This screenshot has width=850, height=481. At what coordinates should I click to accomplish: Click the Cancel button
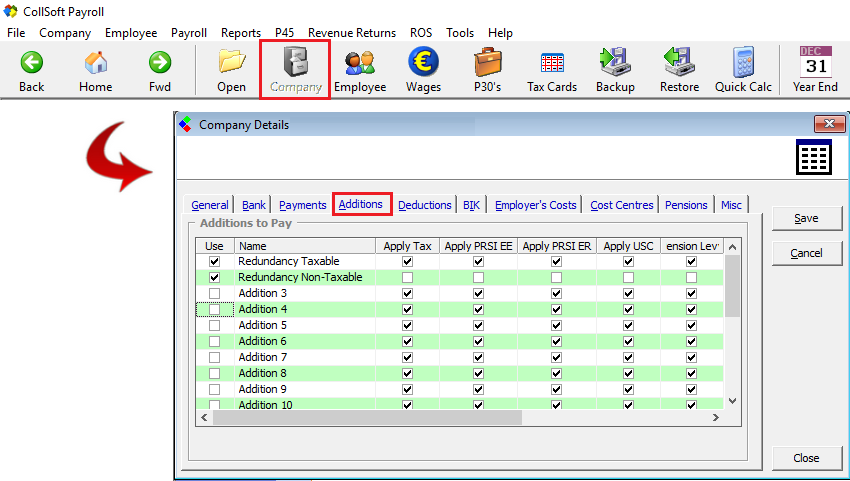coord(805,253)
